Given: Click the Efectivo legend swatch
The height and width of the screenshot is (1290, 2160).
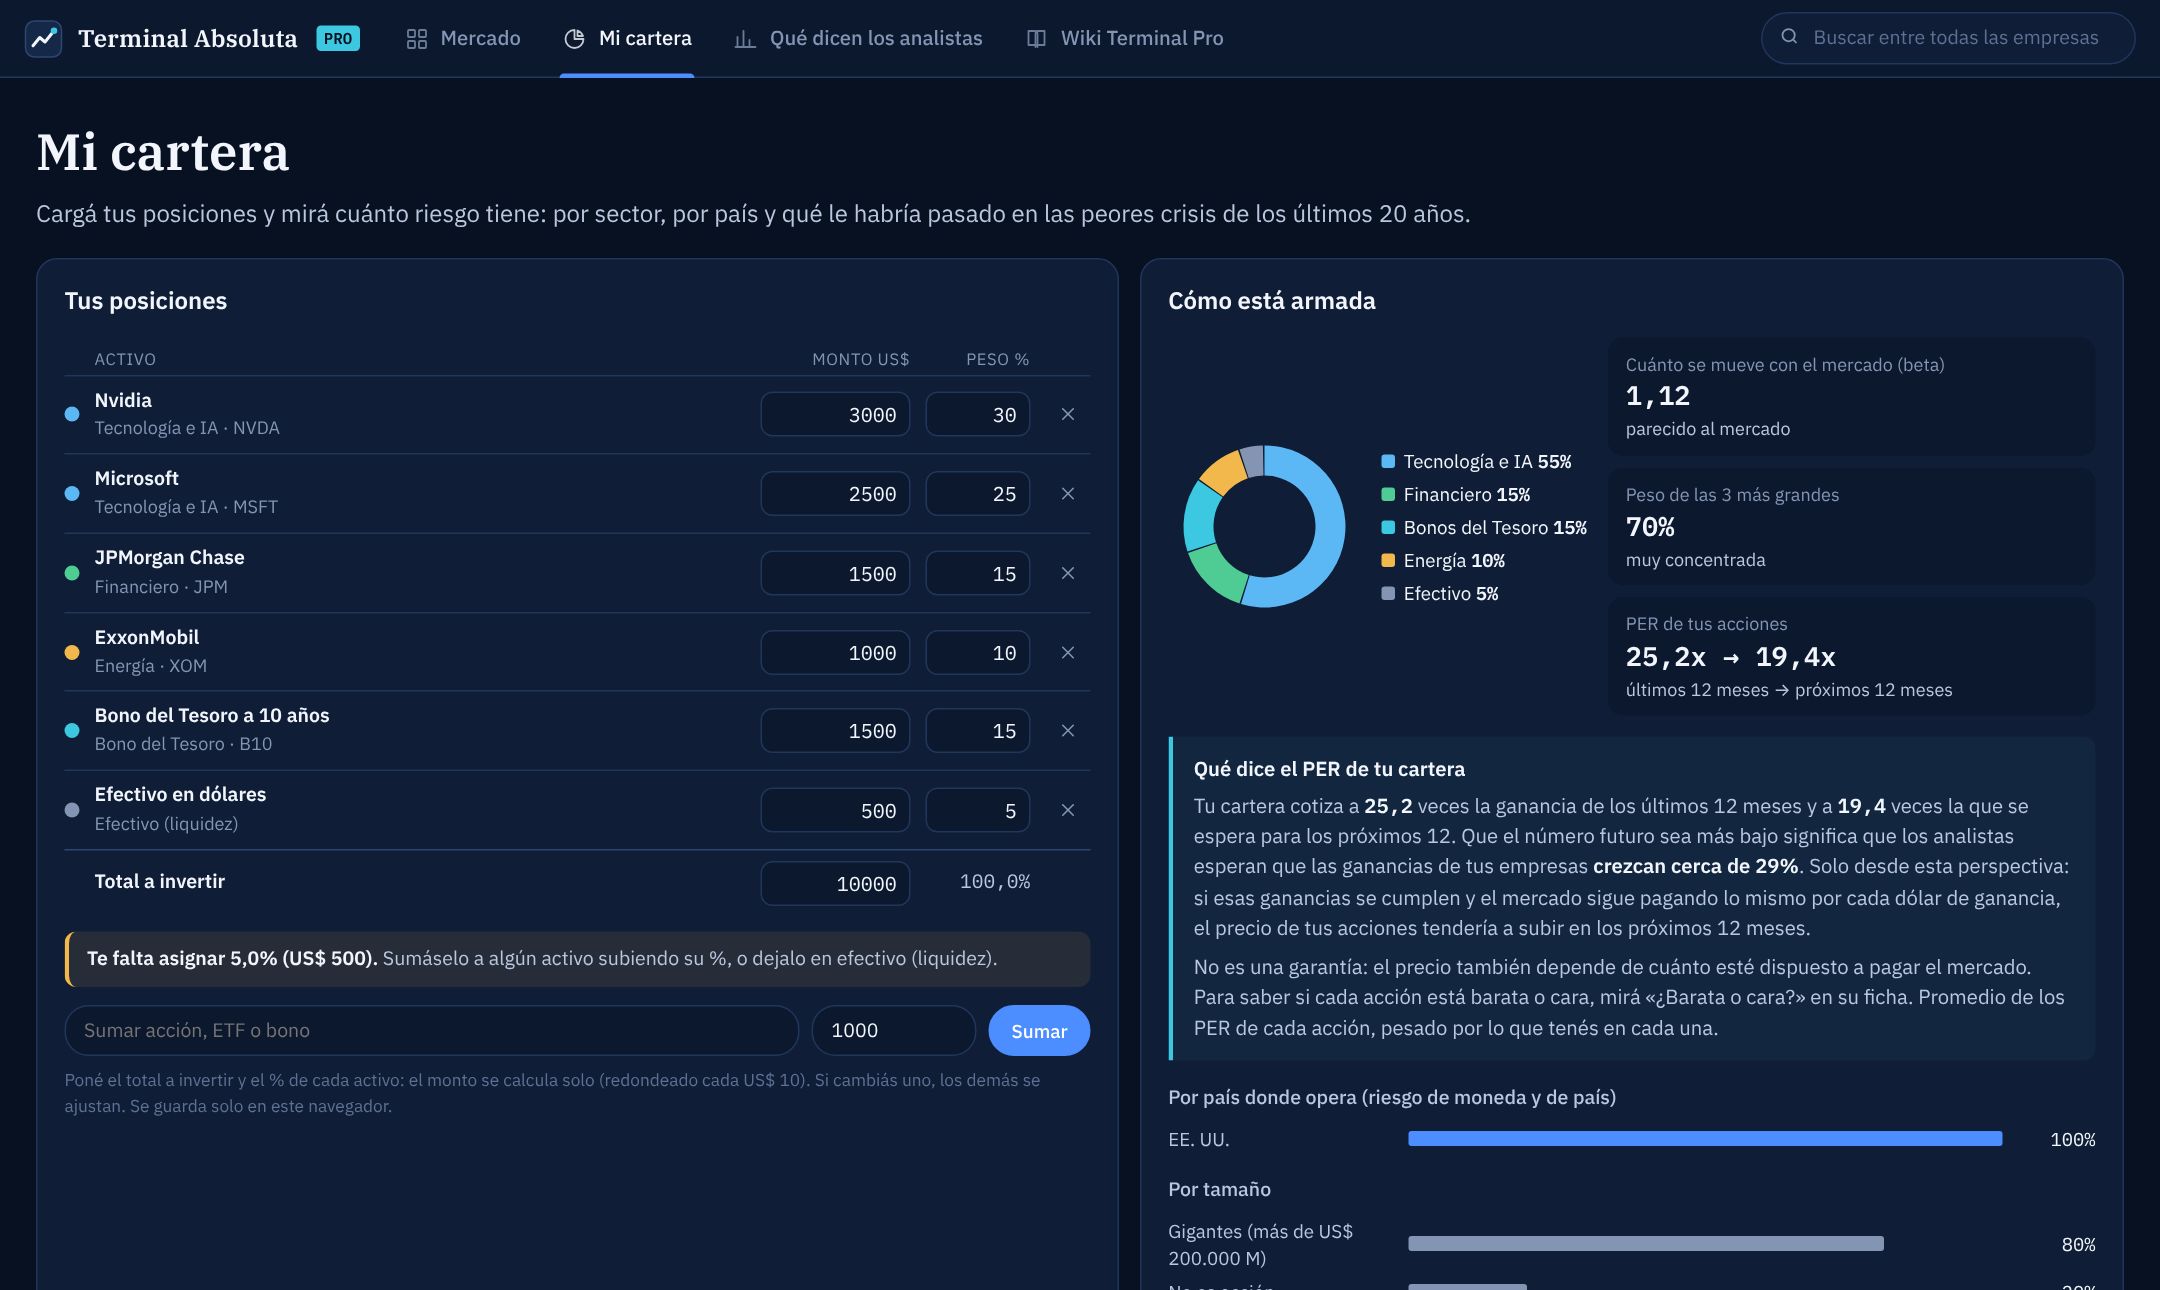Looking at the screenshot, I should (1388, 593).
